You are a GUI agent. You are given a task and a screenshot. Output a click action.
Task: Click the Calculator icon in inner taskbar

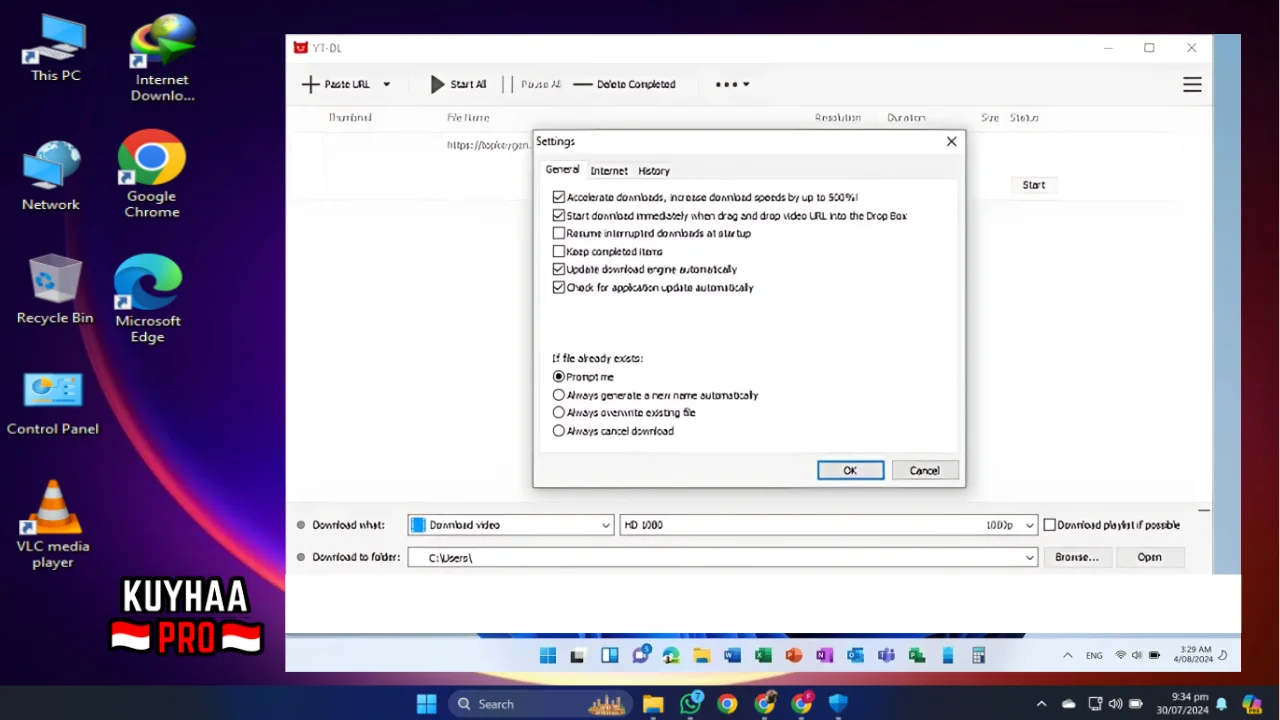point(978,656)
